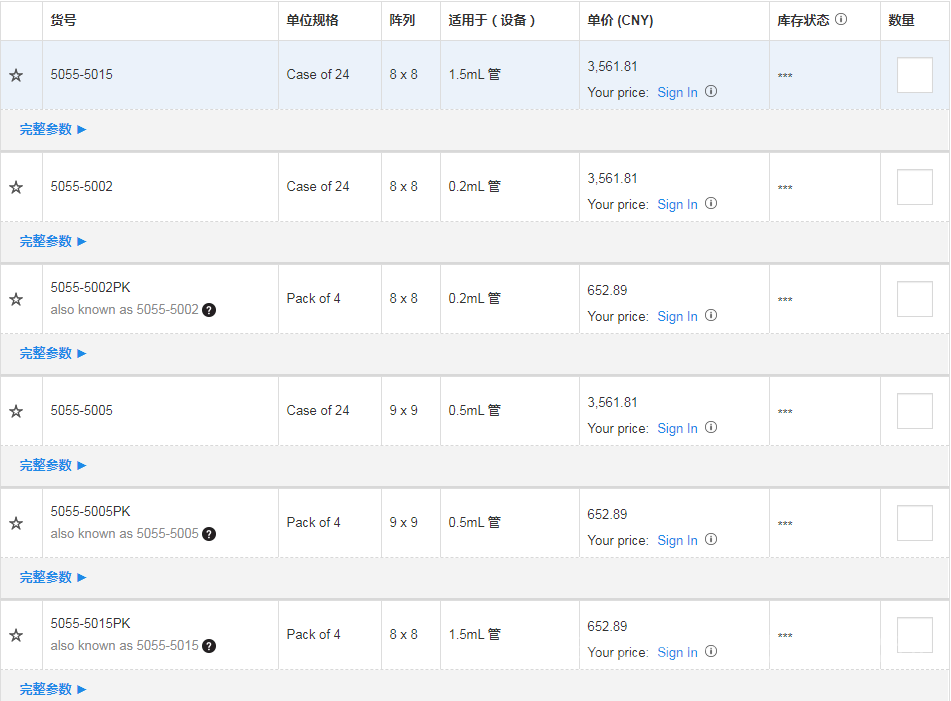The width and height of the screenshot is (951, 701).
Task: Expand 完整参数 under 5055-5015
Action: click(53, 129)
